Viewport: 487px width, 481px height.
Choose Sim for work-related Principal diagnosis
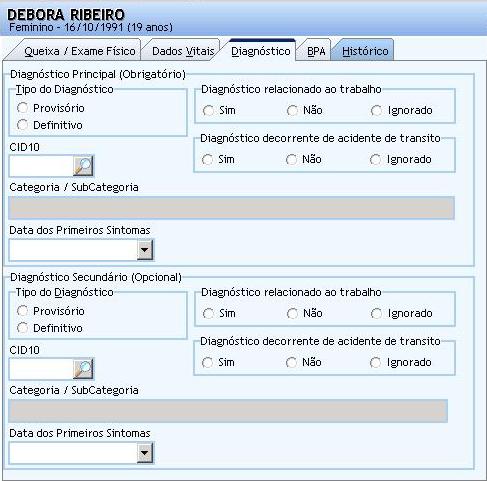click(x=208, y=110)
